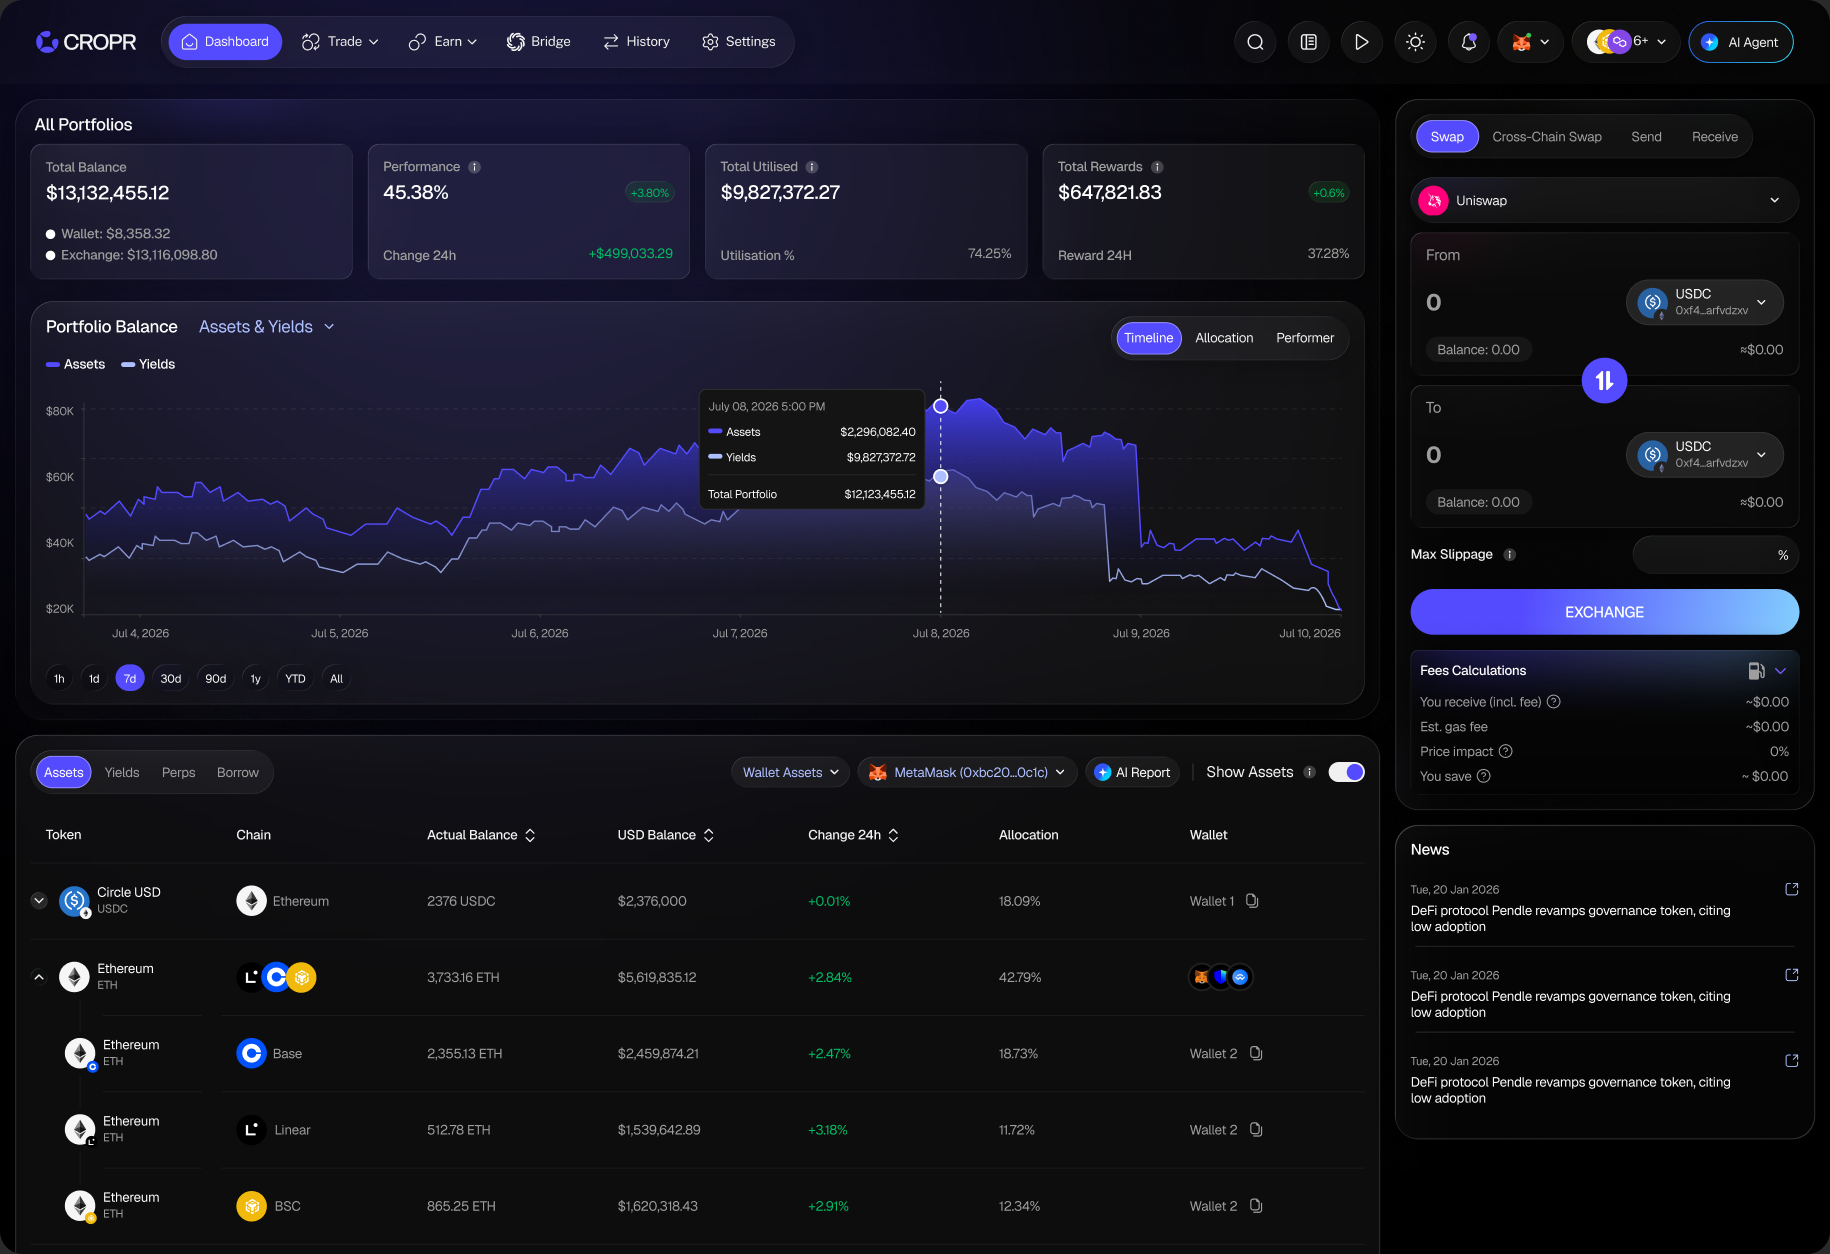This screenshot has width=1830, height=1254.
Task: Open the Bridge menu item
Action: pyautogui.click(x=538, y=42)
